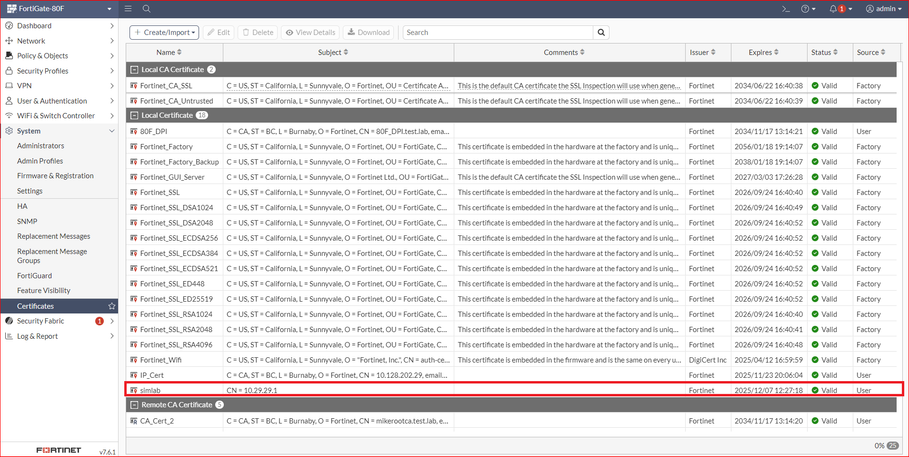Sort by the Issuer column header

click(x=703, y=52)
